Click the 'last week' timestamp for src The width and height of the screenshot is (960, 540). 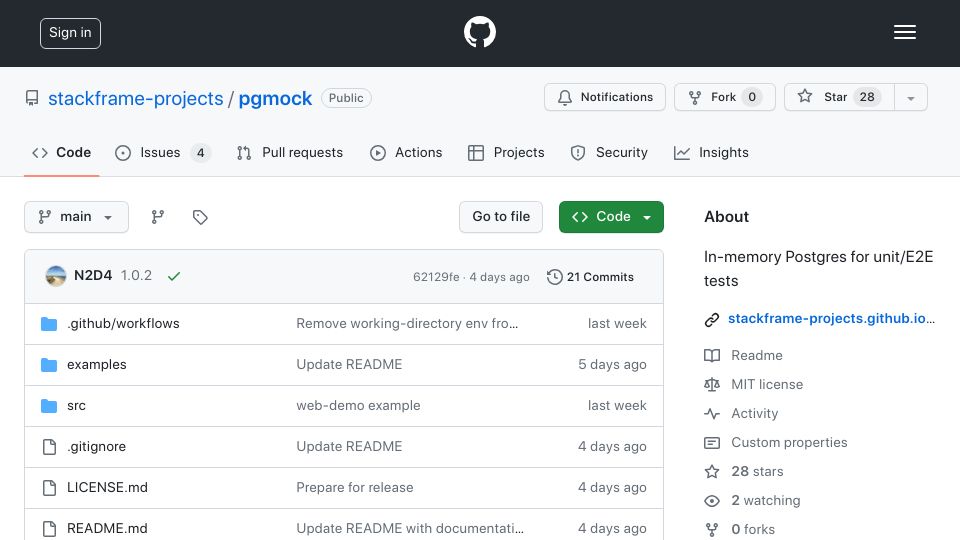point(617,405)
